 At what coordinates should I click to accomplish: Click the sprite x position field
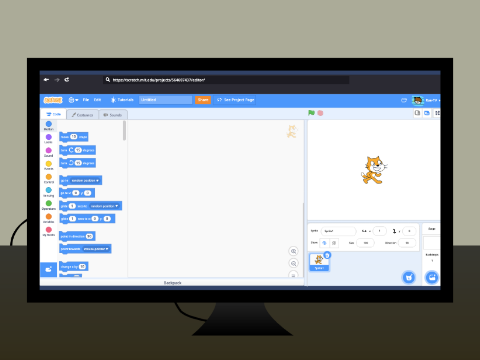pos(379,231)
